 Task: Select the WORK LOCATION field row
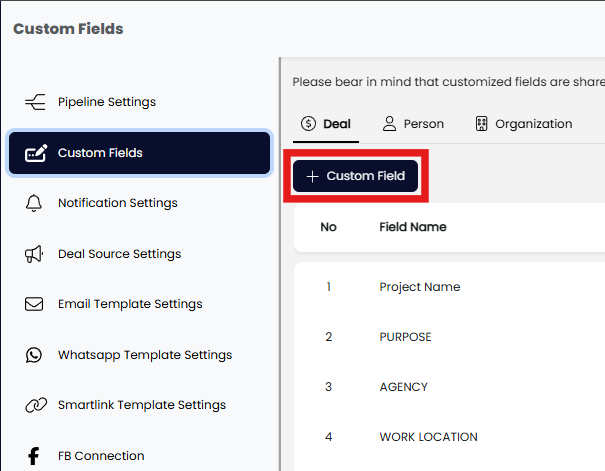428,437
